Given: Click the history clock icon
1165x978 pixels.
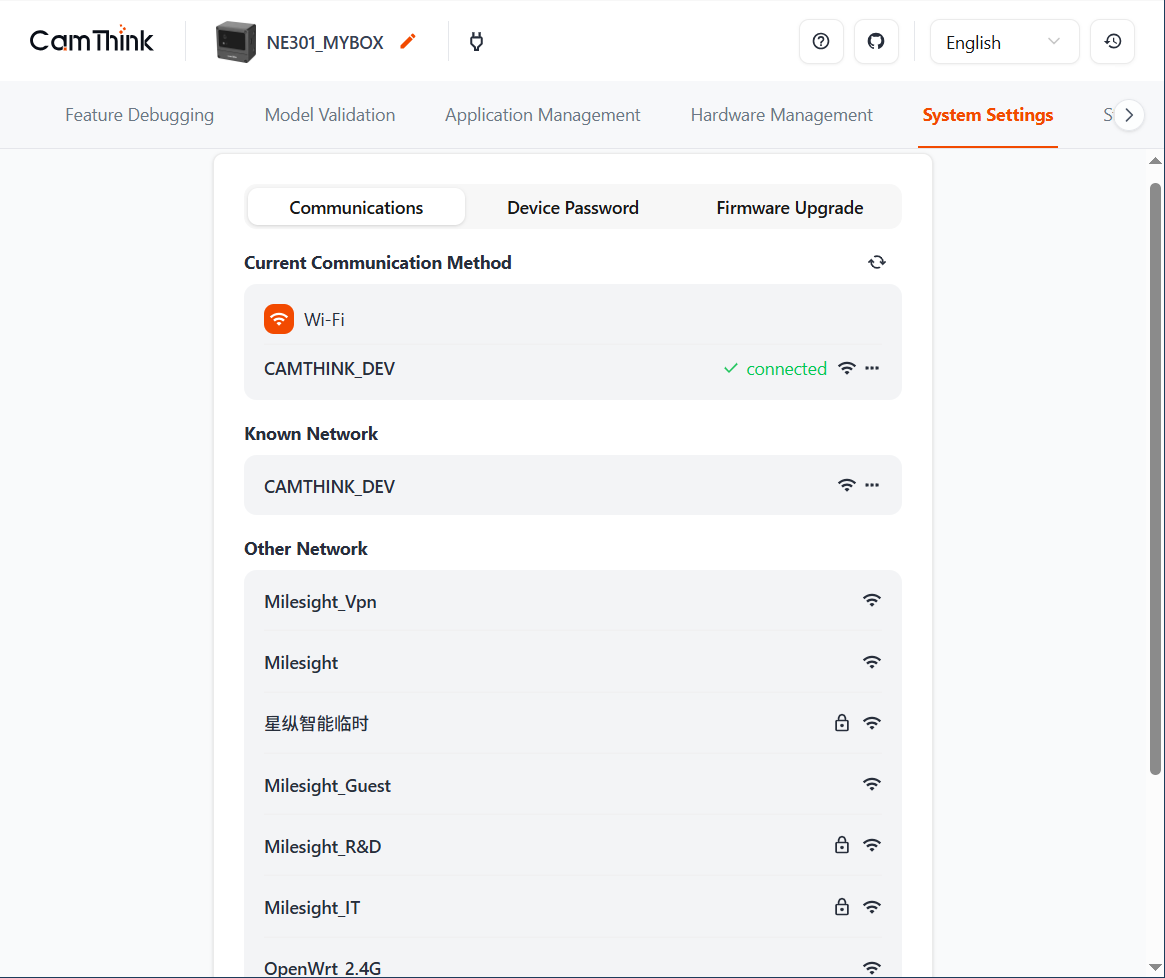Looking at the screenshot, I should coord(1112,42).
